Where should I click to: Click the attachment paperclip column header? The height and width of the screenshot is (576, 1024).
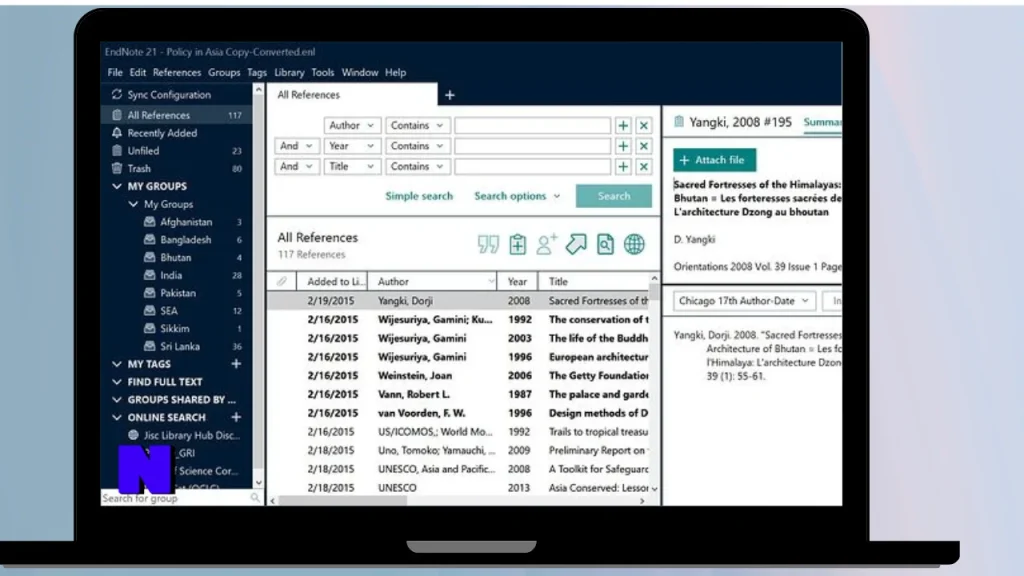[x=281, y=281]
